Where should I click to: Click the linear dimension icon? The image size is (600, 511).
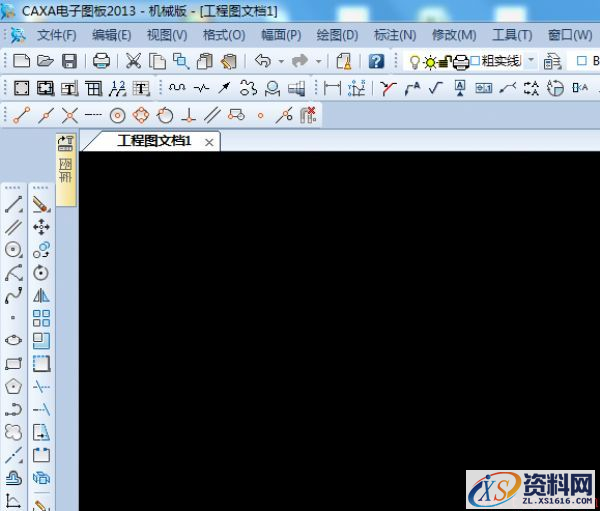point(332,88)
